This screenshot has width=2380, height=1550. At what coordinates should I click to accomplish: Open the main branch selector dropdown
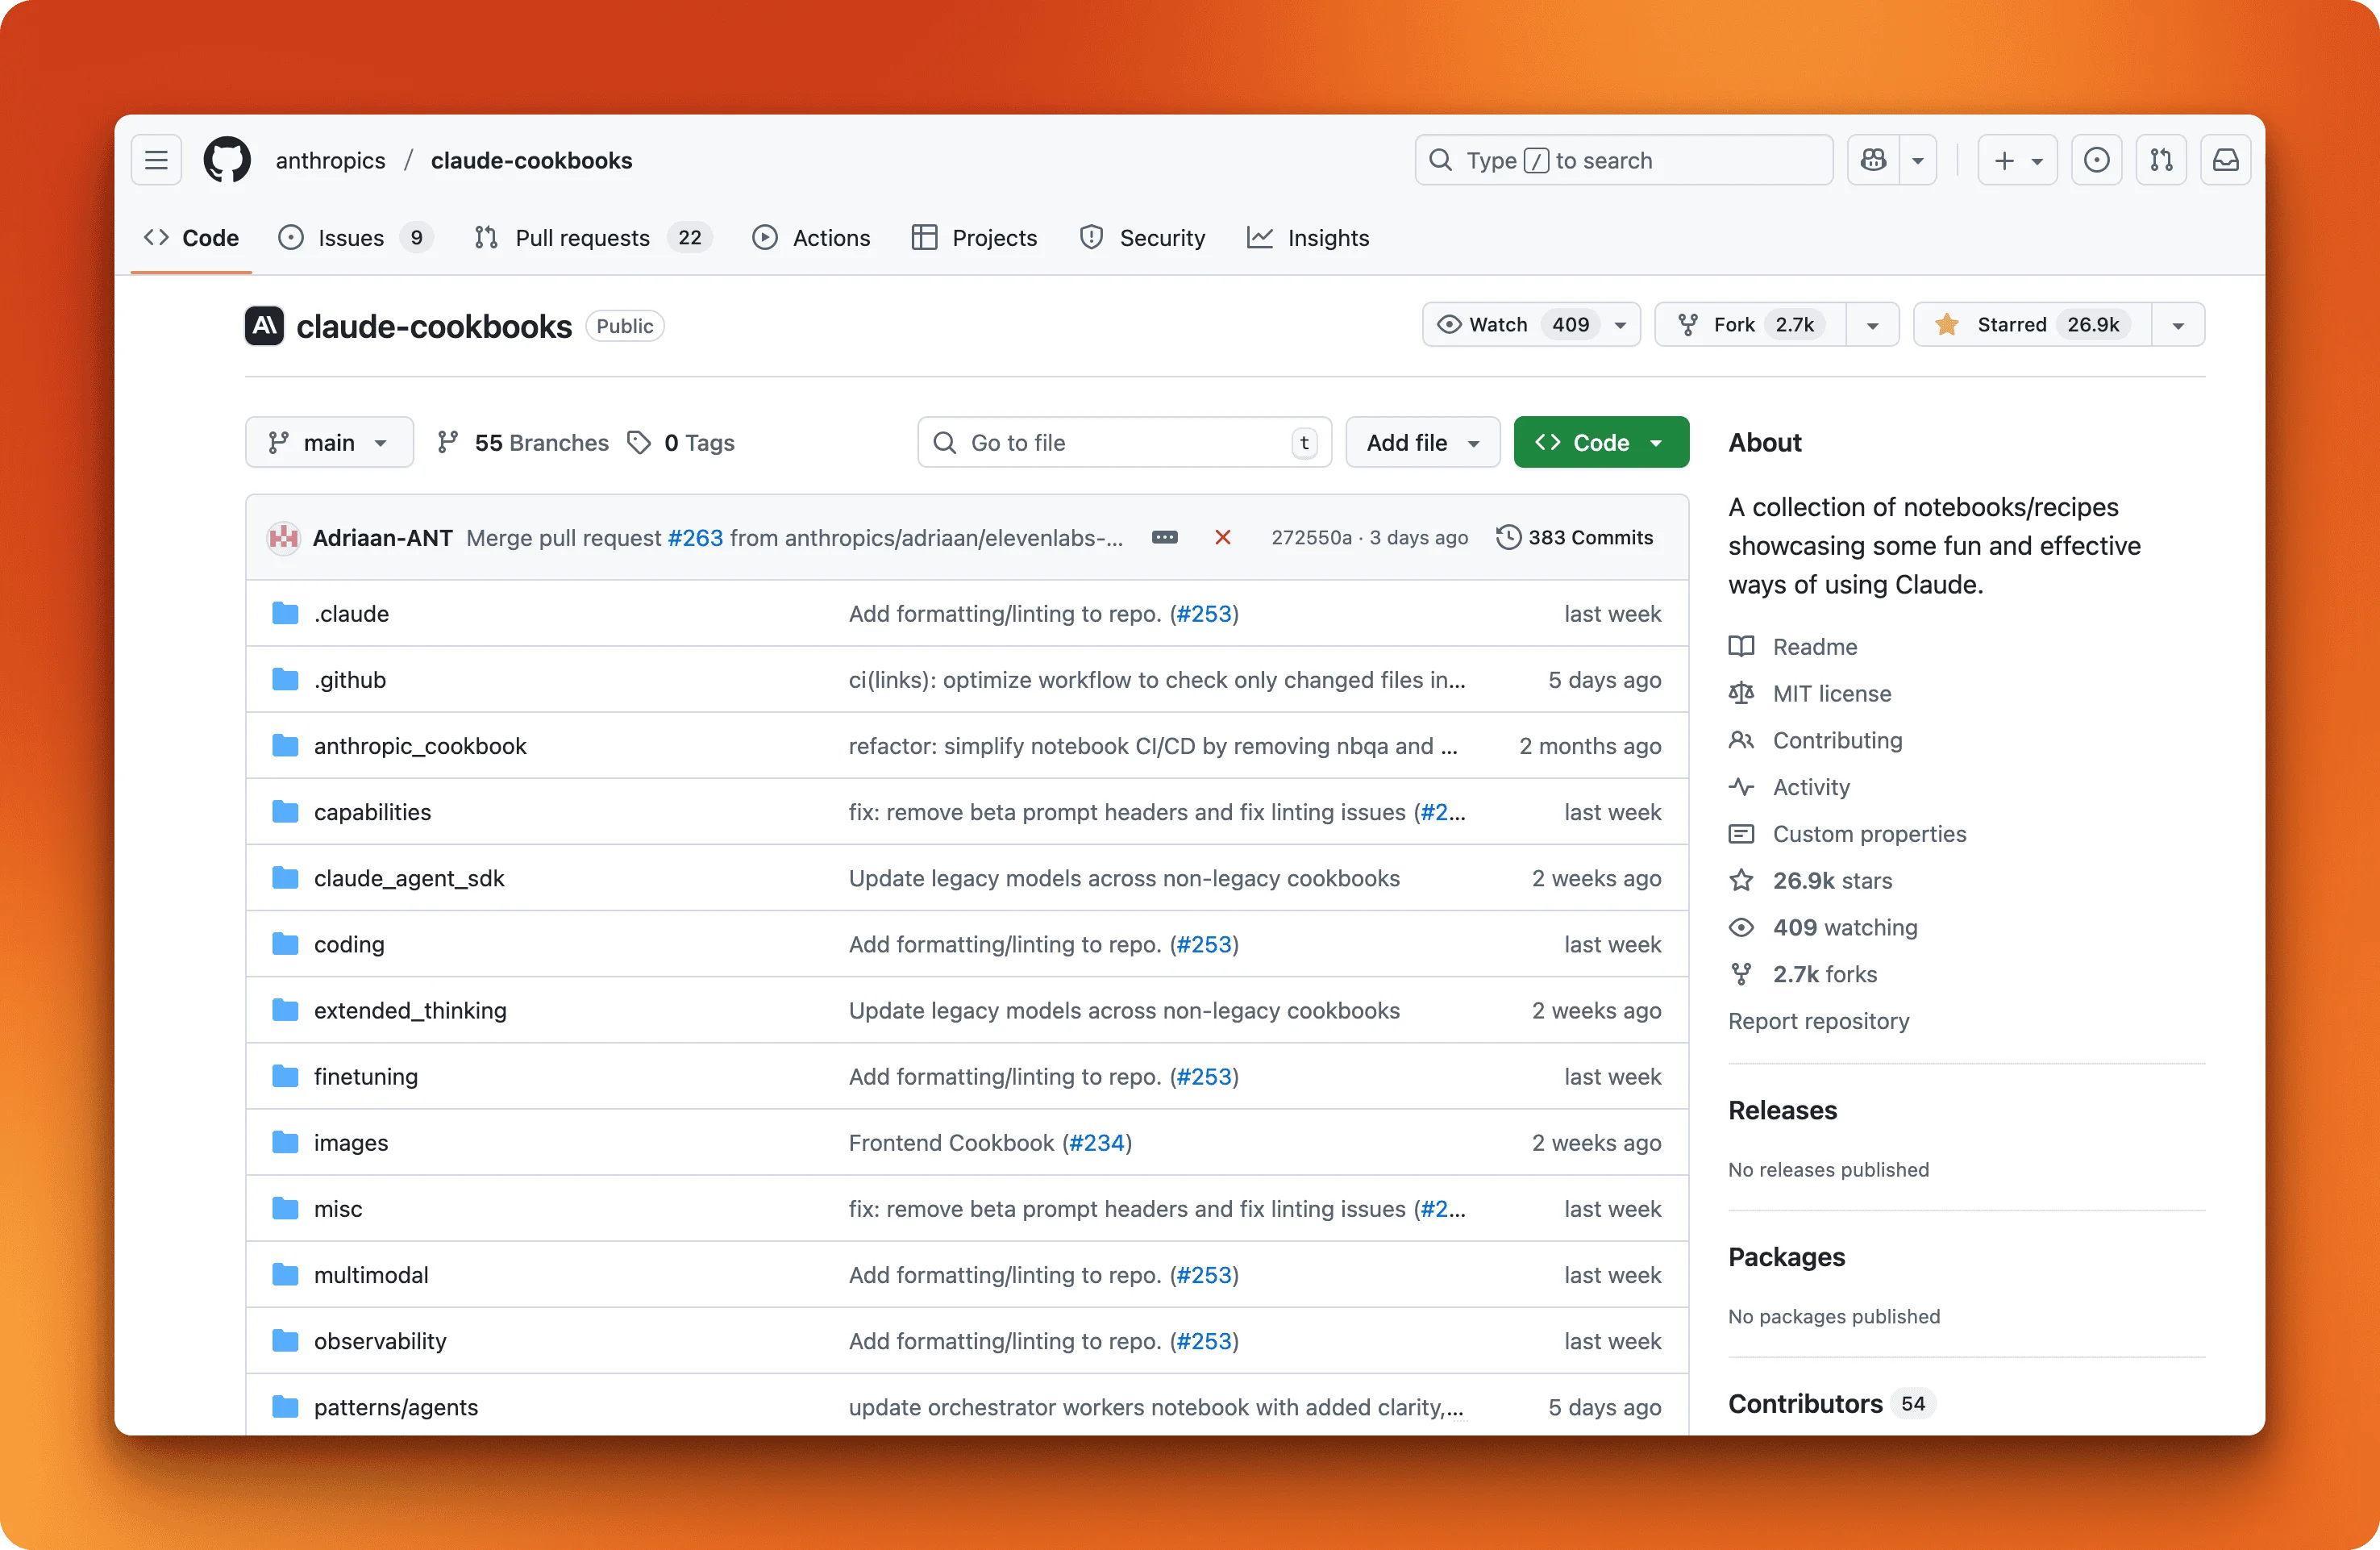329,442
